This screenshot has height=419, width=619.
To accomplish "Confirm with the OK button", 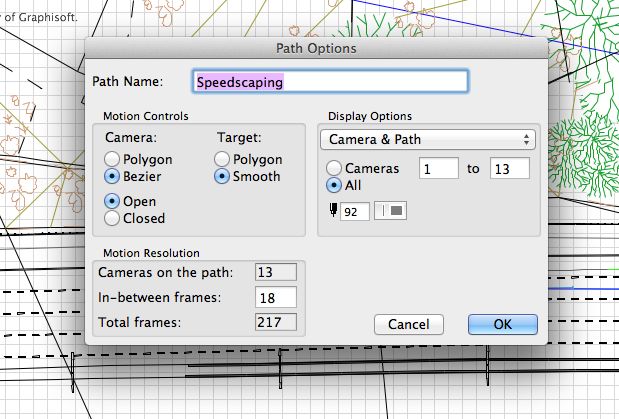I will click(503, 324).
